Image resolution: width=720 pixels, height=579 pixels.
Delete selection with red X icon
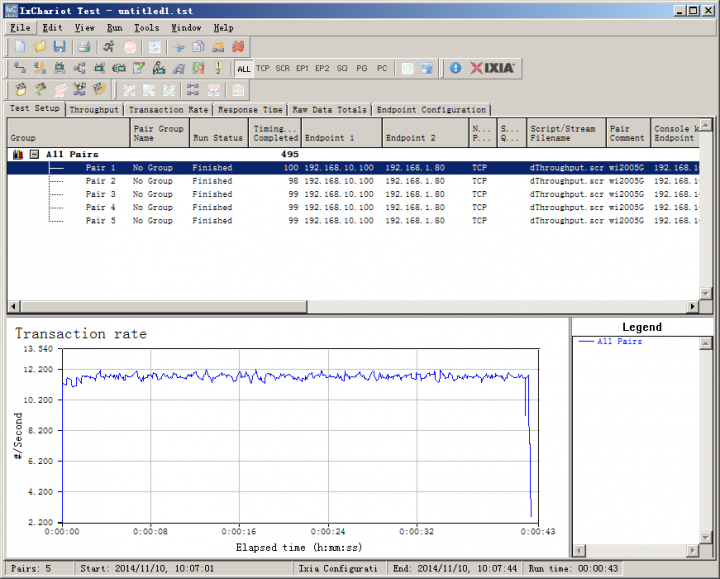(238, 46)
